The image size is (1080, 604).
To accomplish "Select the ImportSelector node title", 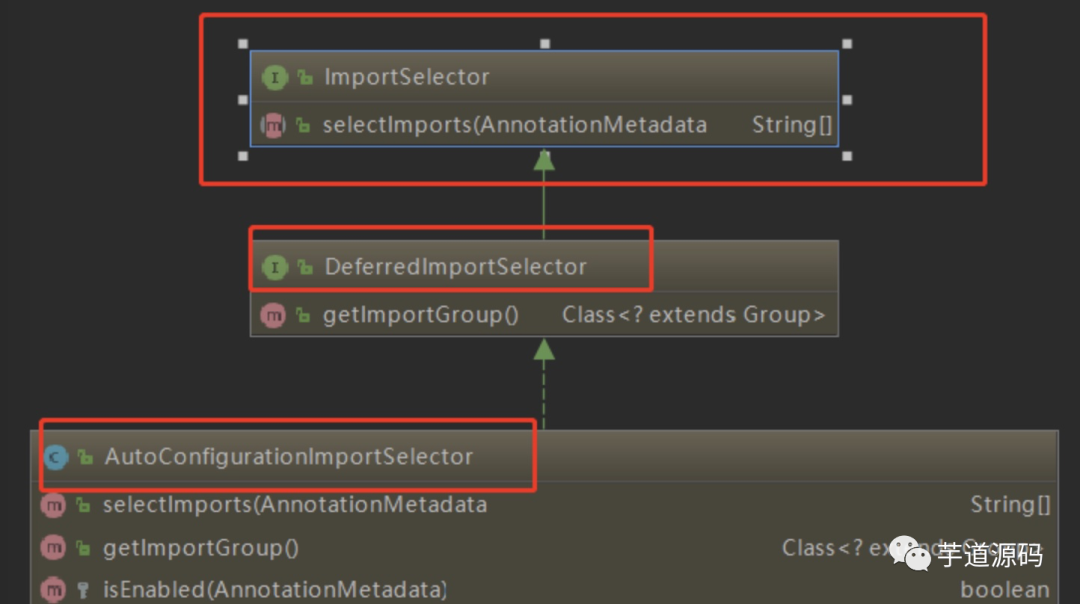I will pos(406,76).
